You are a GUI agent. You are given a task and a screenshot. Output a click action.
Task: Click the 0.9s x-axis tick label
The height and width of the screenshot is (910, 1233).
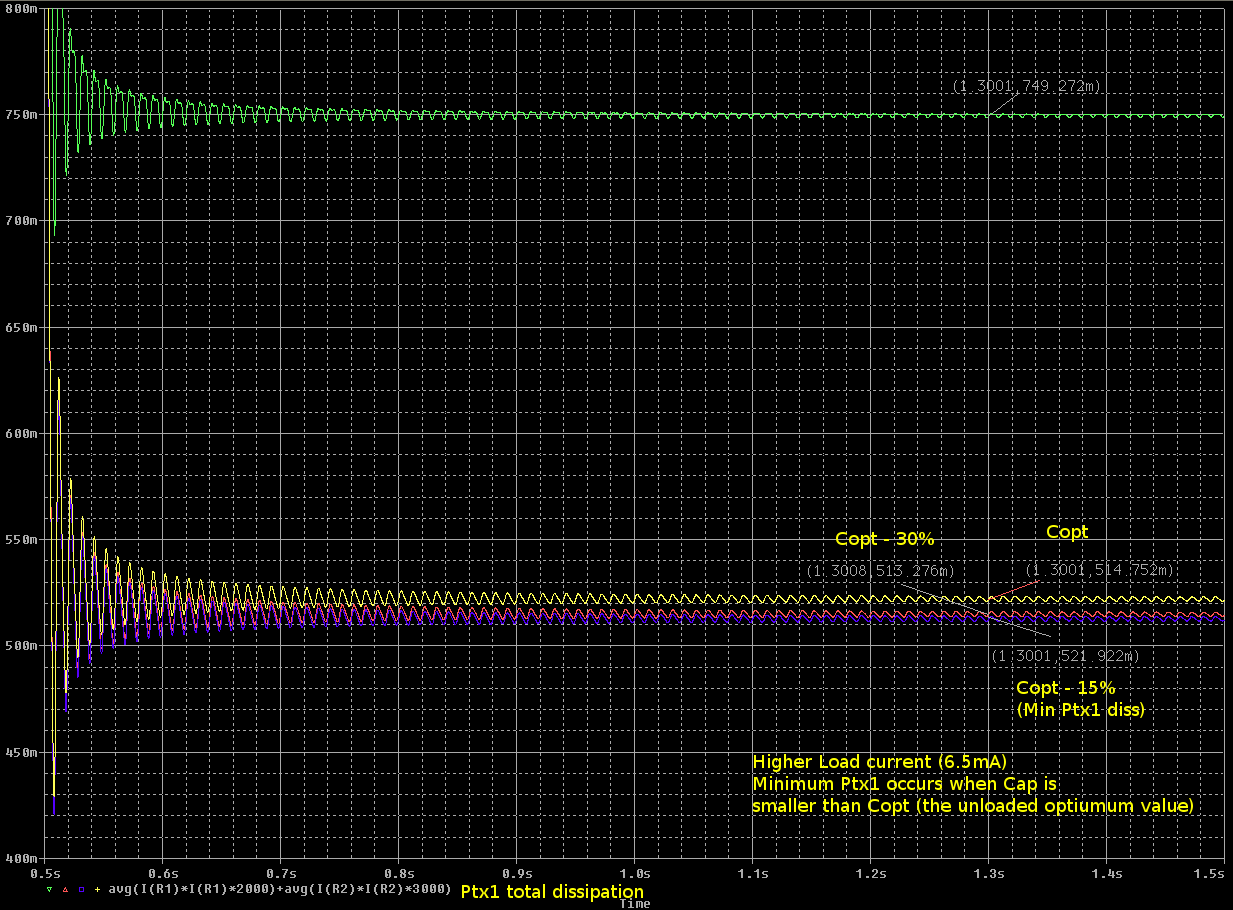517,874
